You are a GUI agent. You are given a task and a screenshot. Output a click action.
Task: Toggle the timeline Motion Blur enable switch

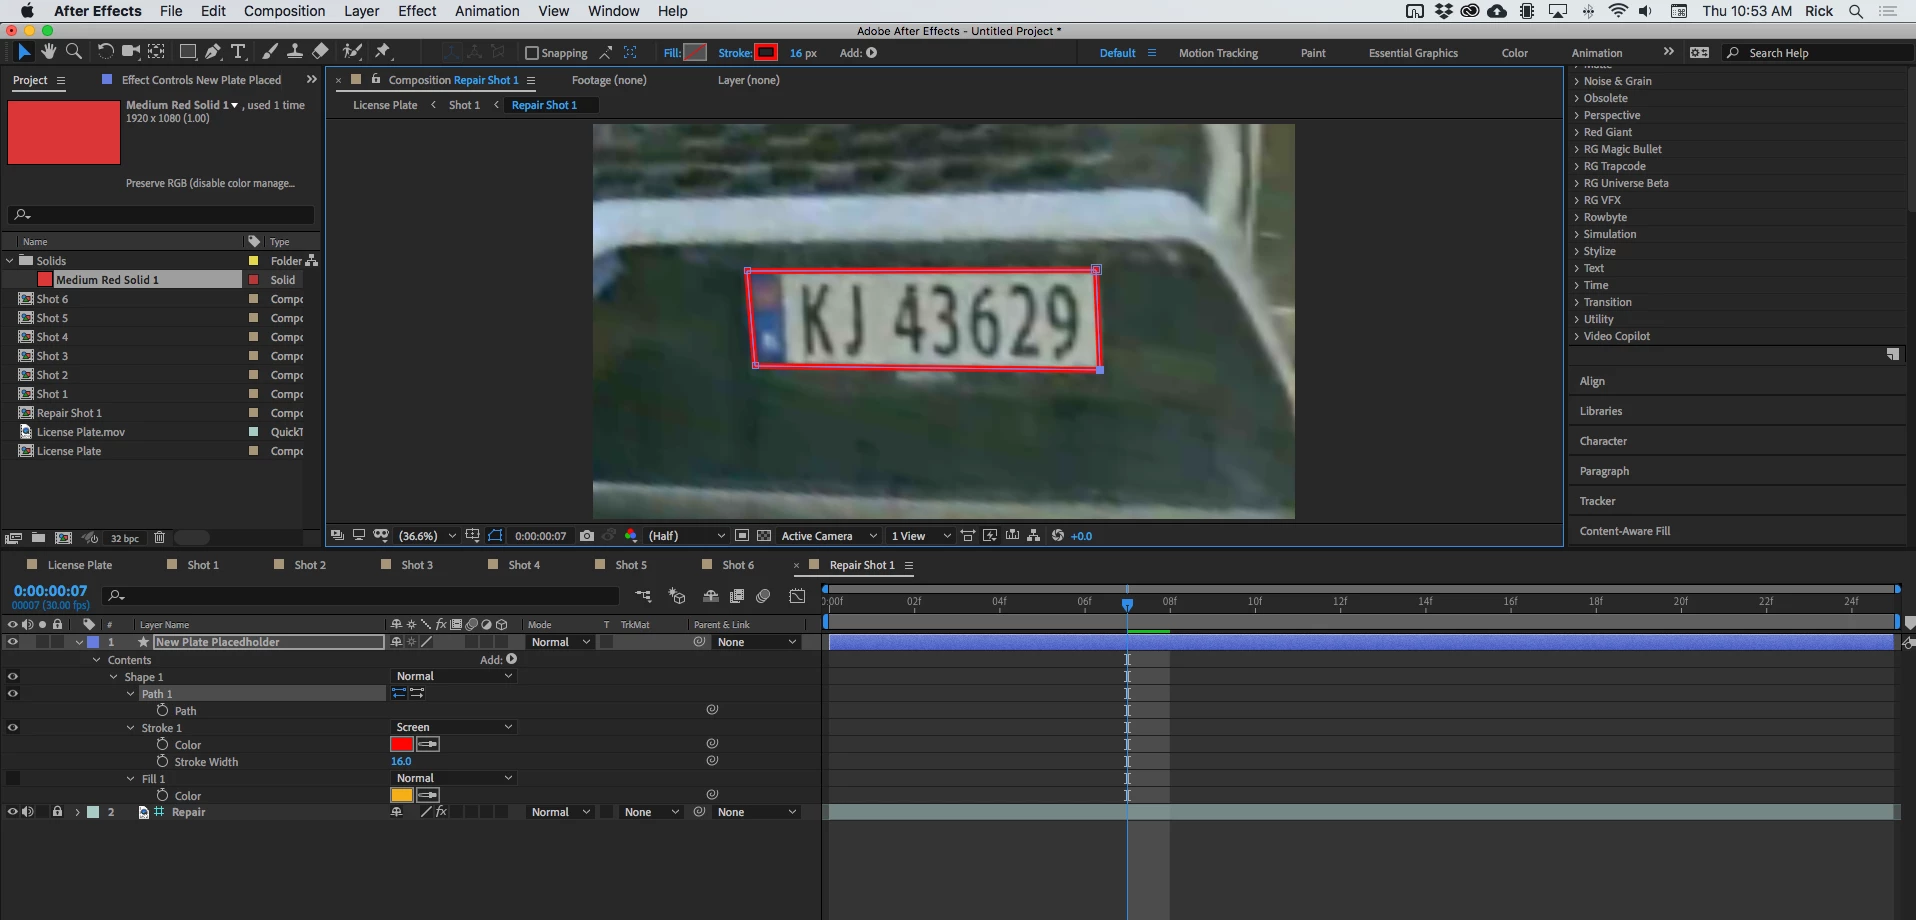point(763,596)
